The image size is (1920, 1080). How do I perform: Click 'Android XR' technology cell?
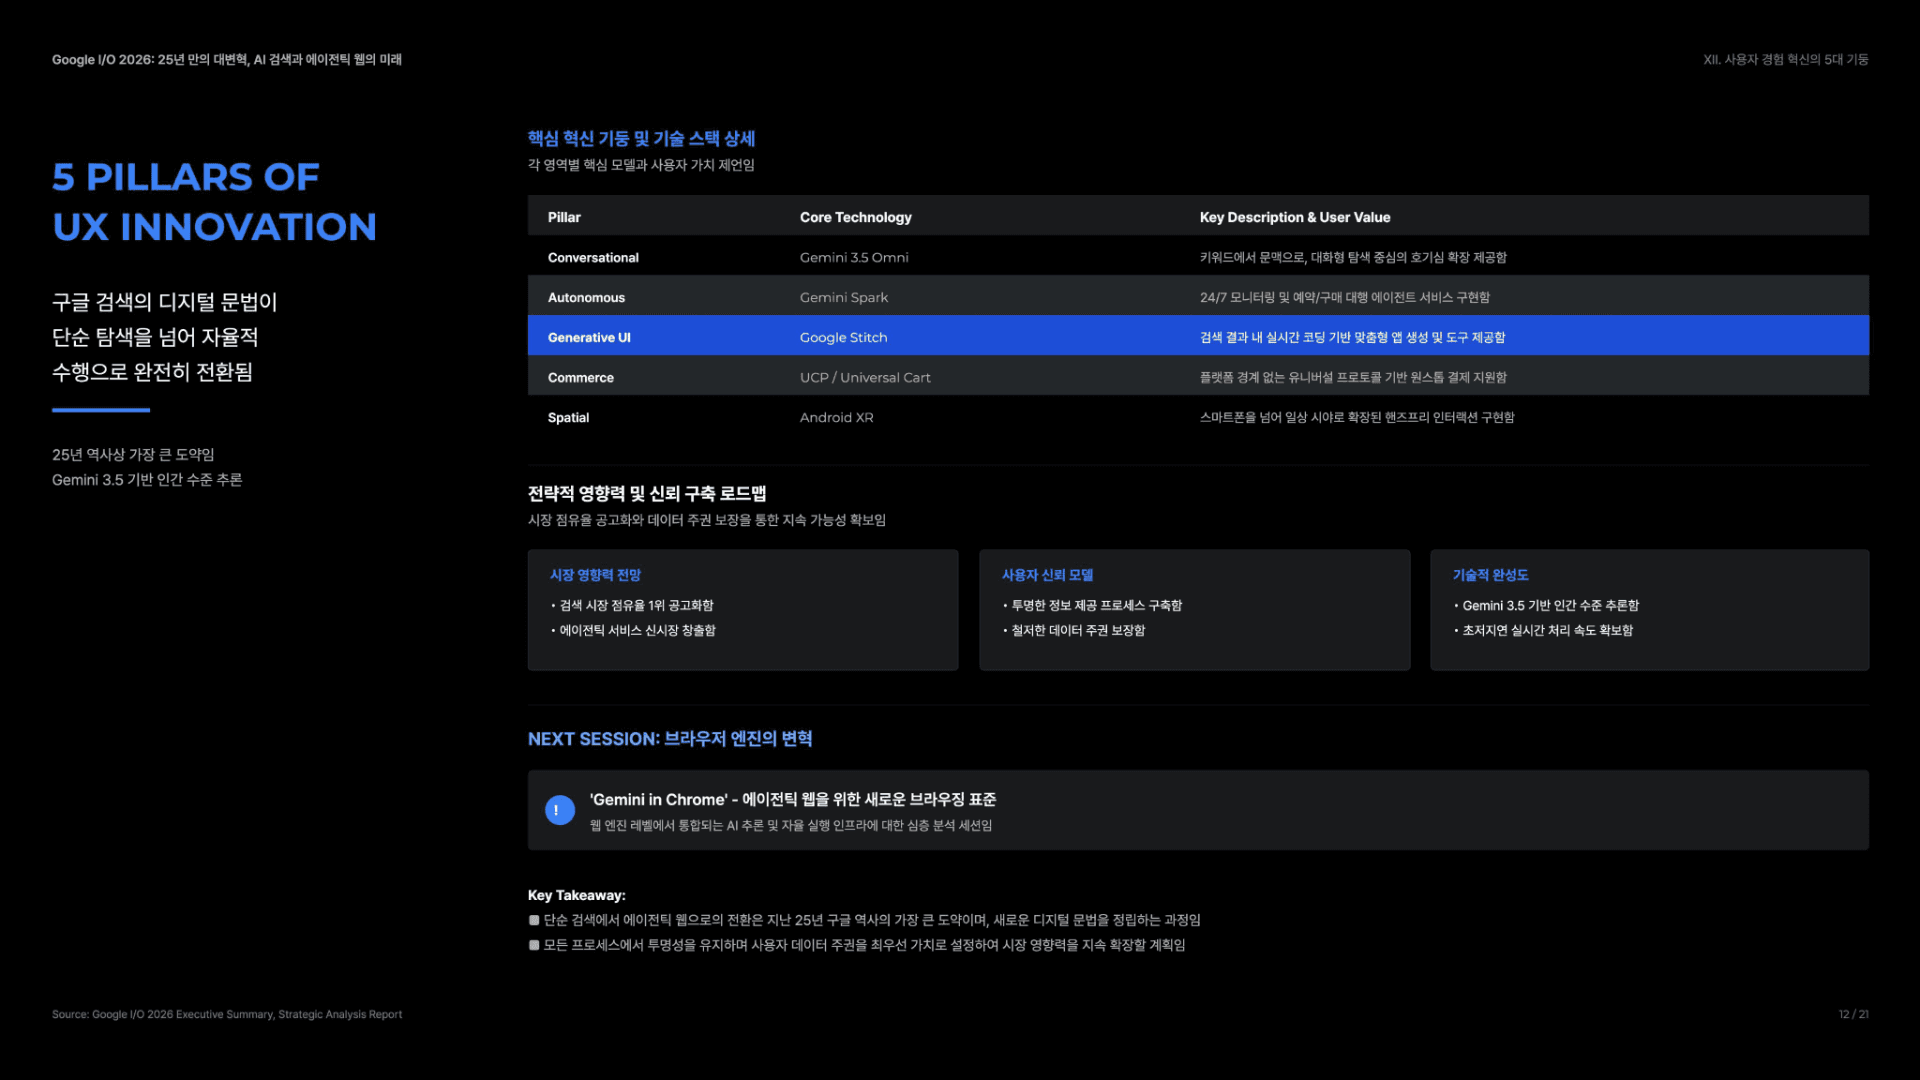point(836,417)
